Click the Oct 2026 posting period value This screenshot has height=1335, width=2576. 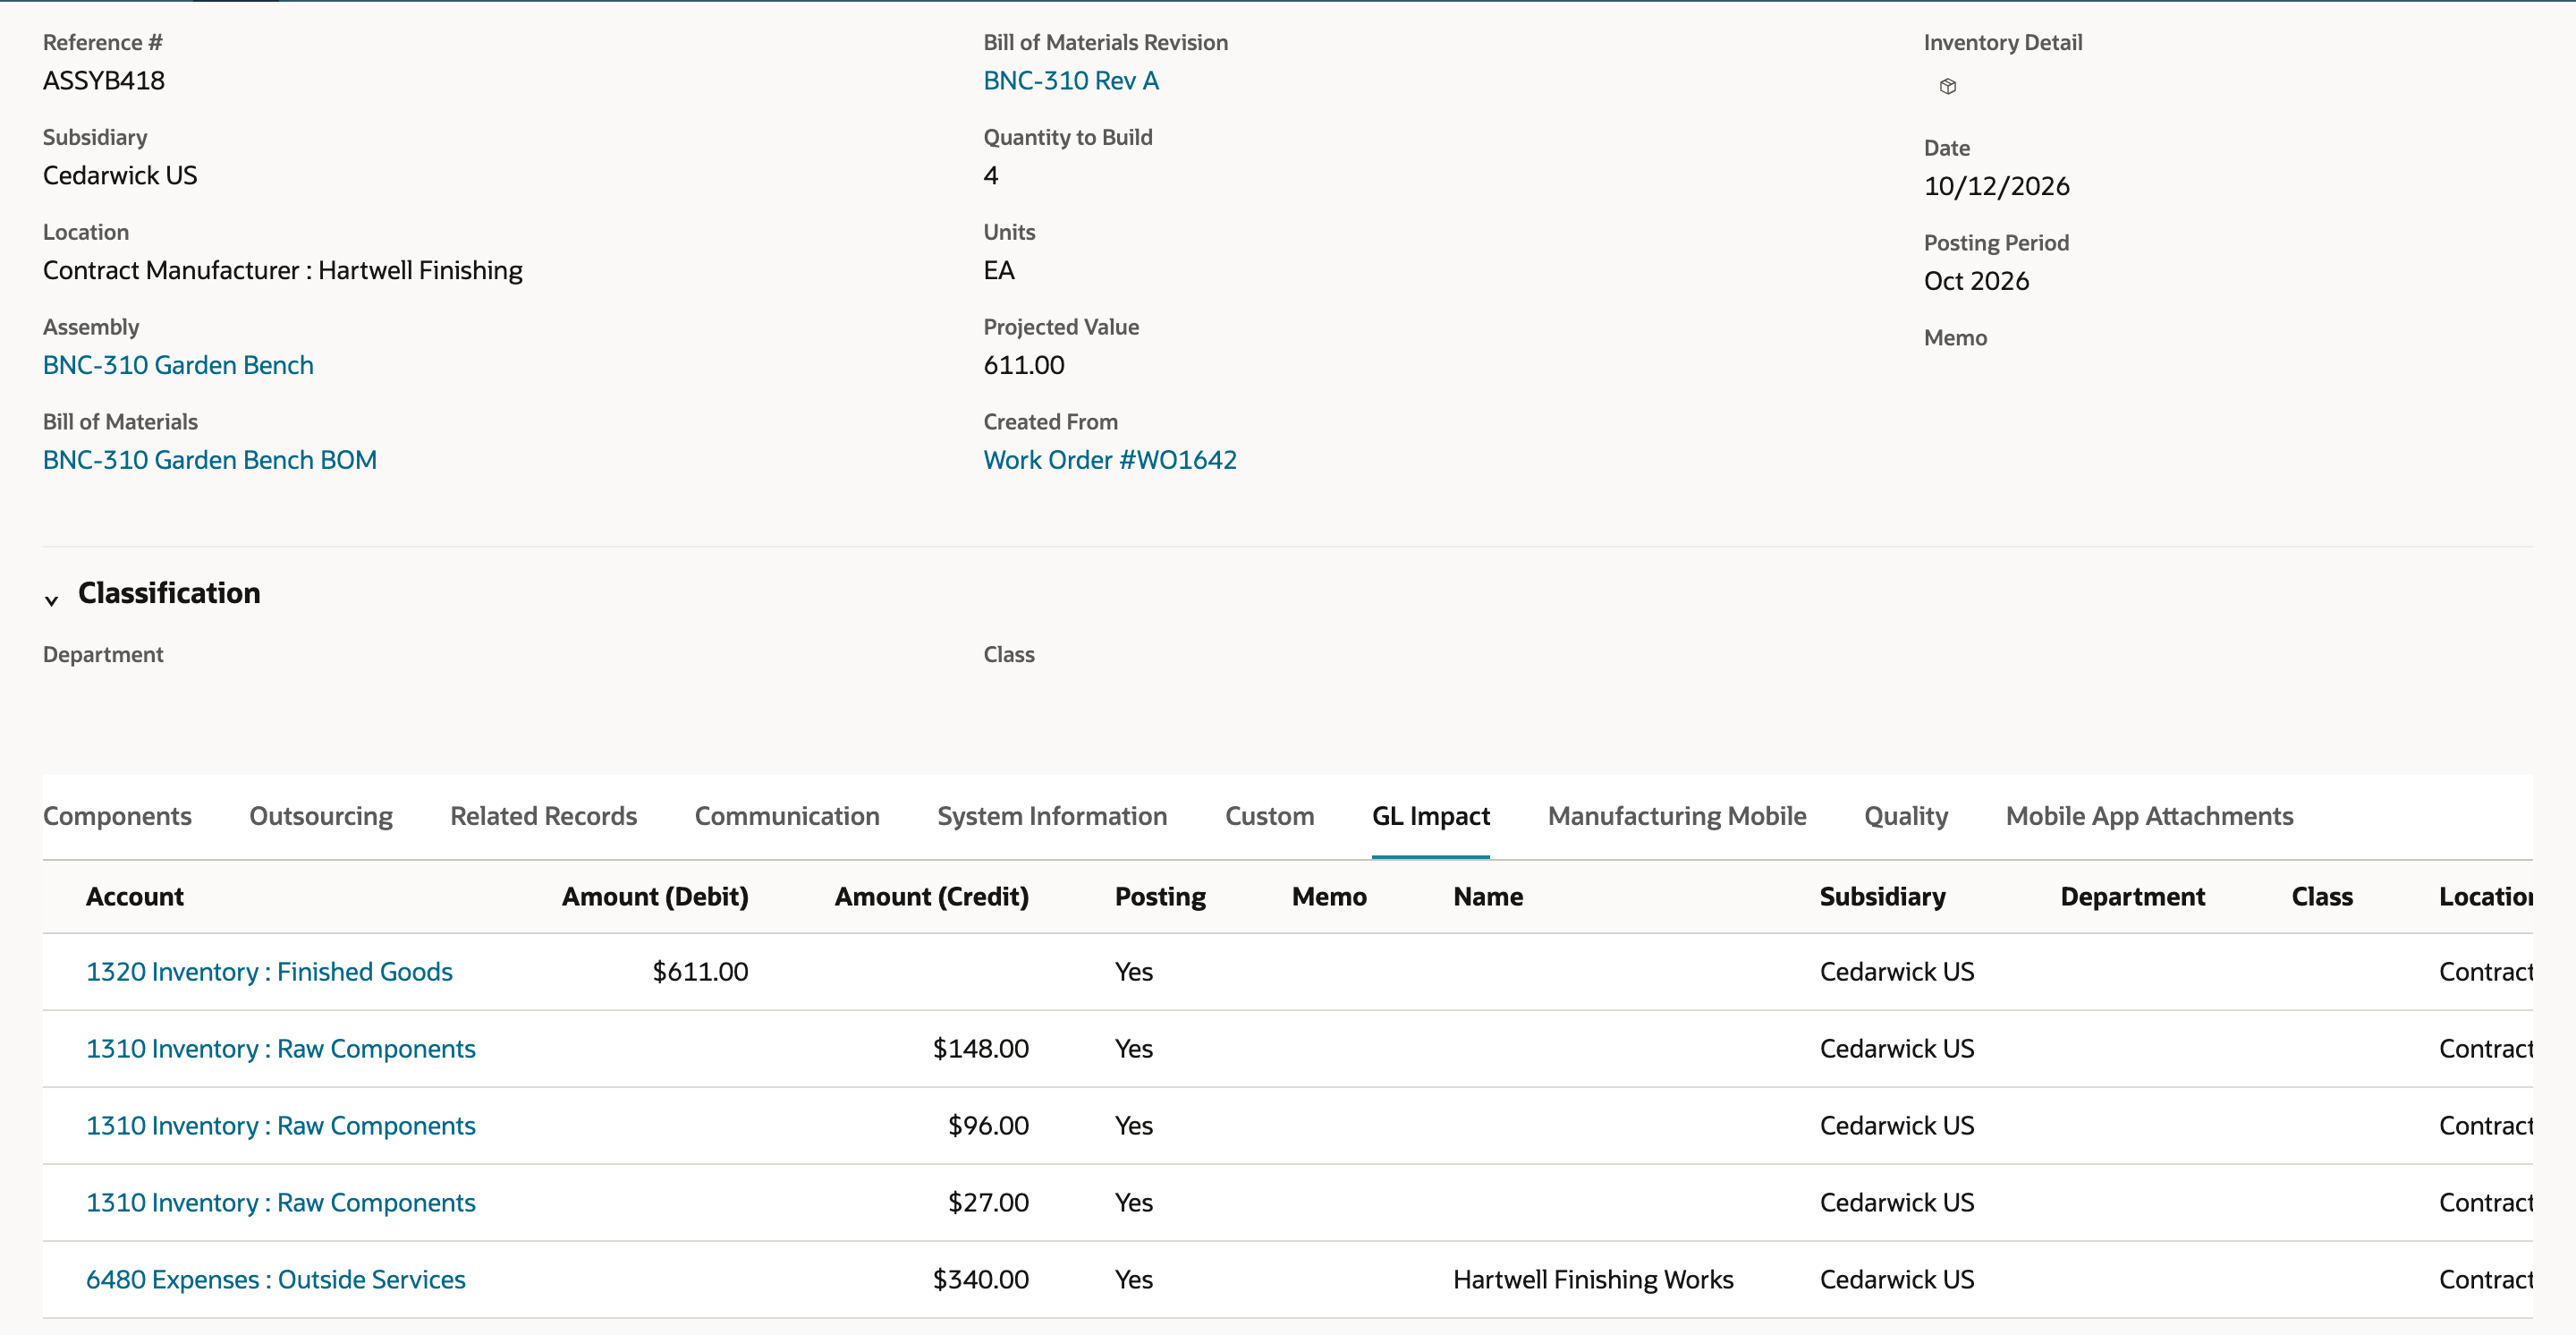pyautogui.click(x=1976, y=281)
